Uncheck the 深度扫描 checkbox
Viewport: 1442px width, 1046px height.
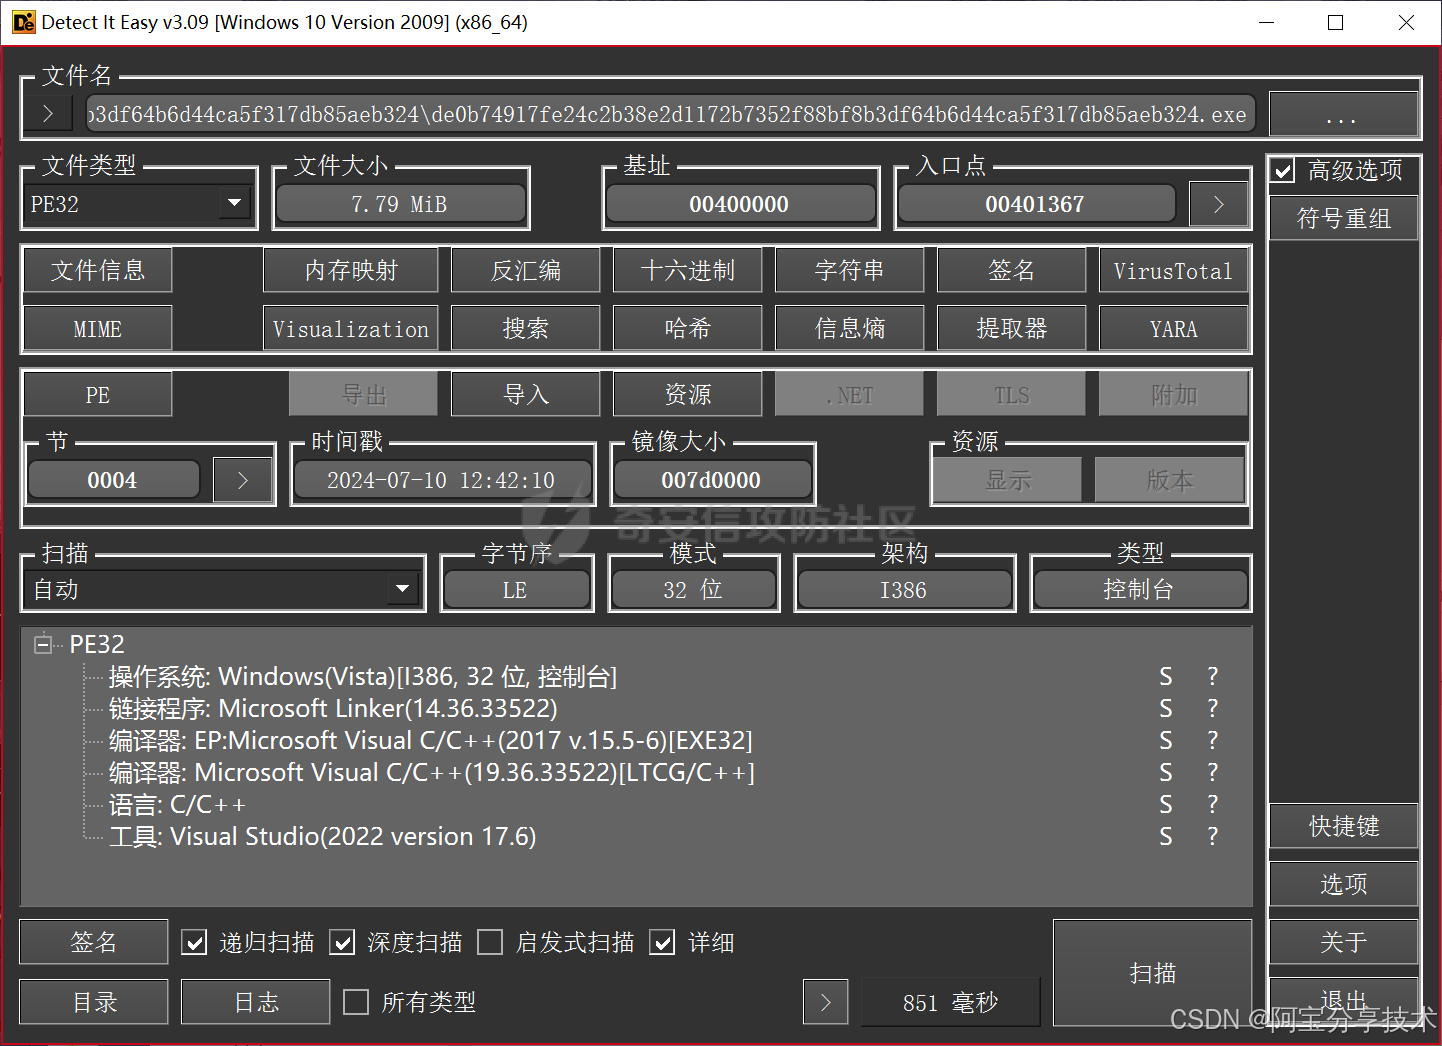(x=342, y=942)
